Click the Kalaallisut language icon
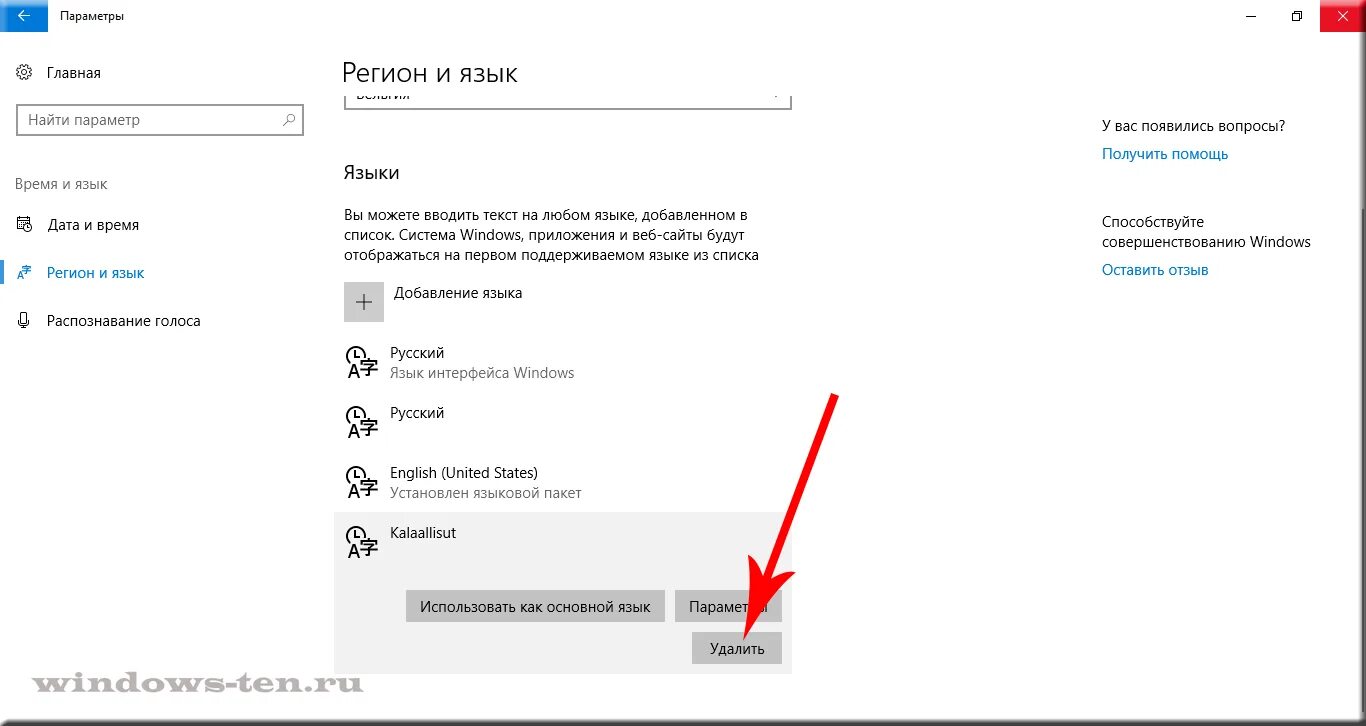1366x726 pixels. 361,542
